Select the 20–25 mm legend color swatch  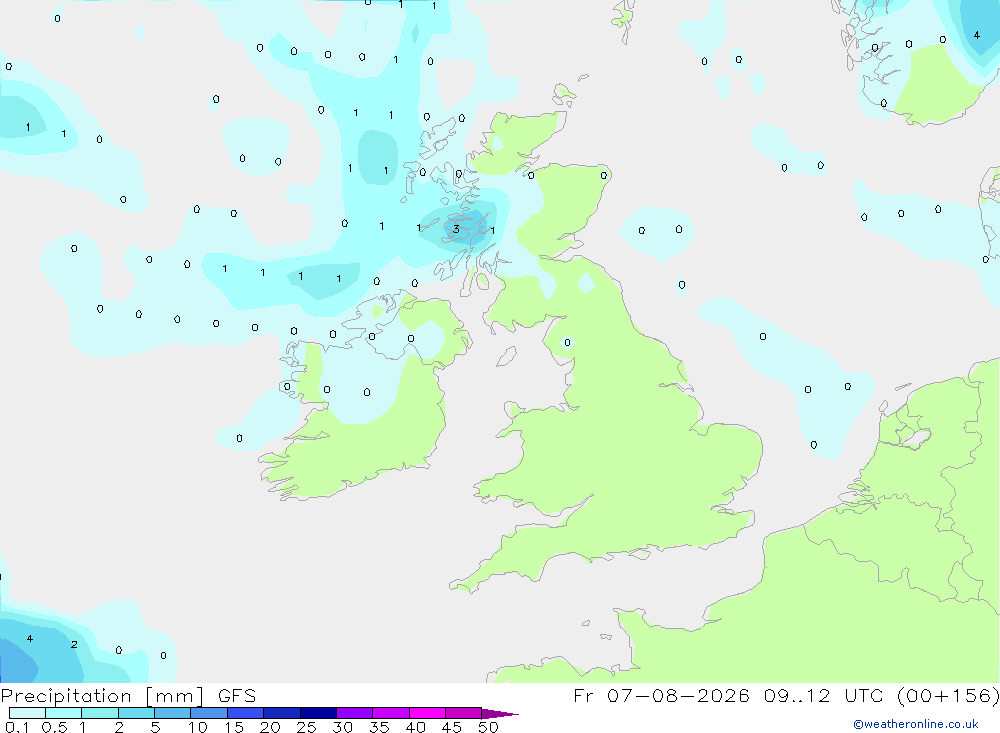coord(281,713)
